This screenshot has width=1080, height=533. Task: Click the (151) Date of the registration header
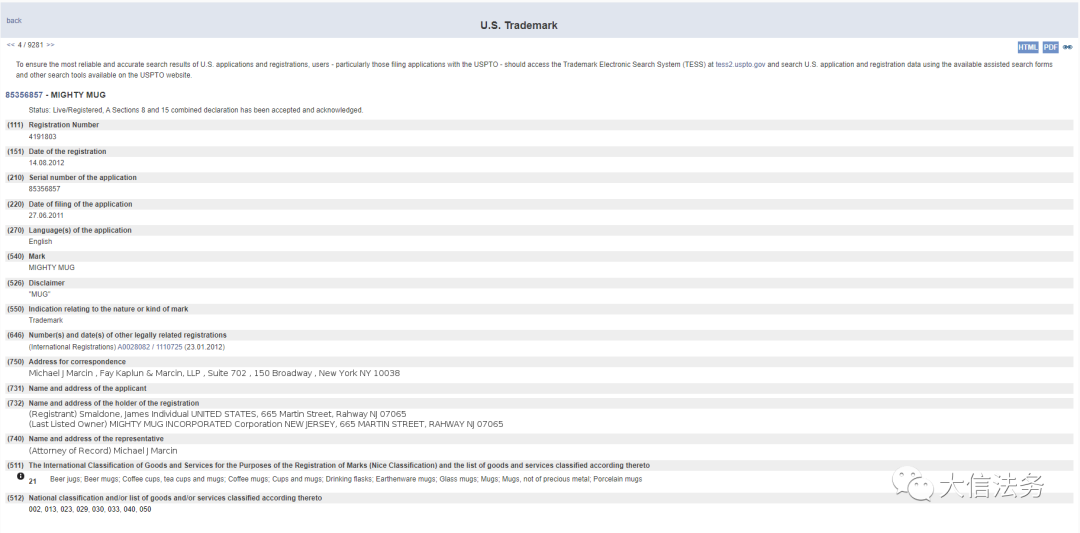pos(539,151)
